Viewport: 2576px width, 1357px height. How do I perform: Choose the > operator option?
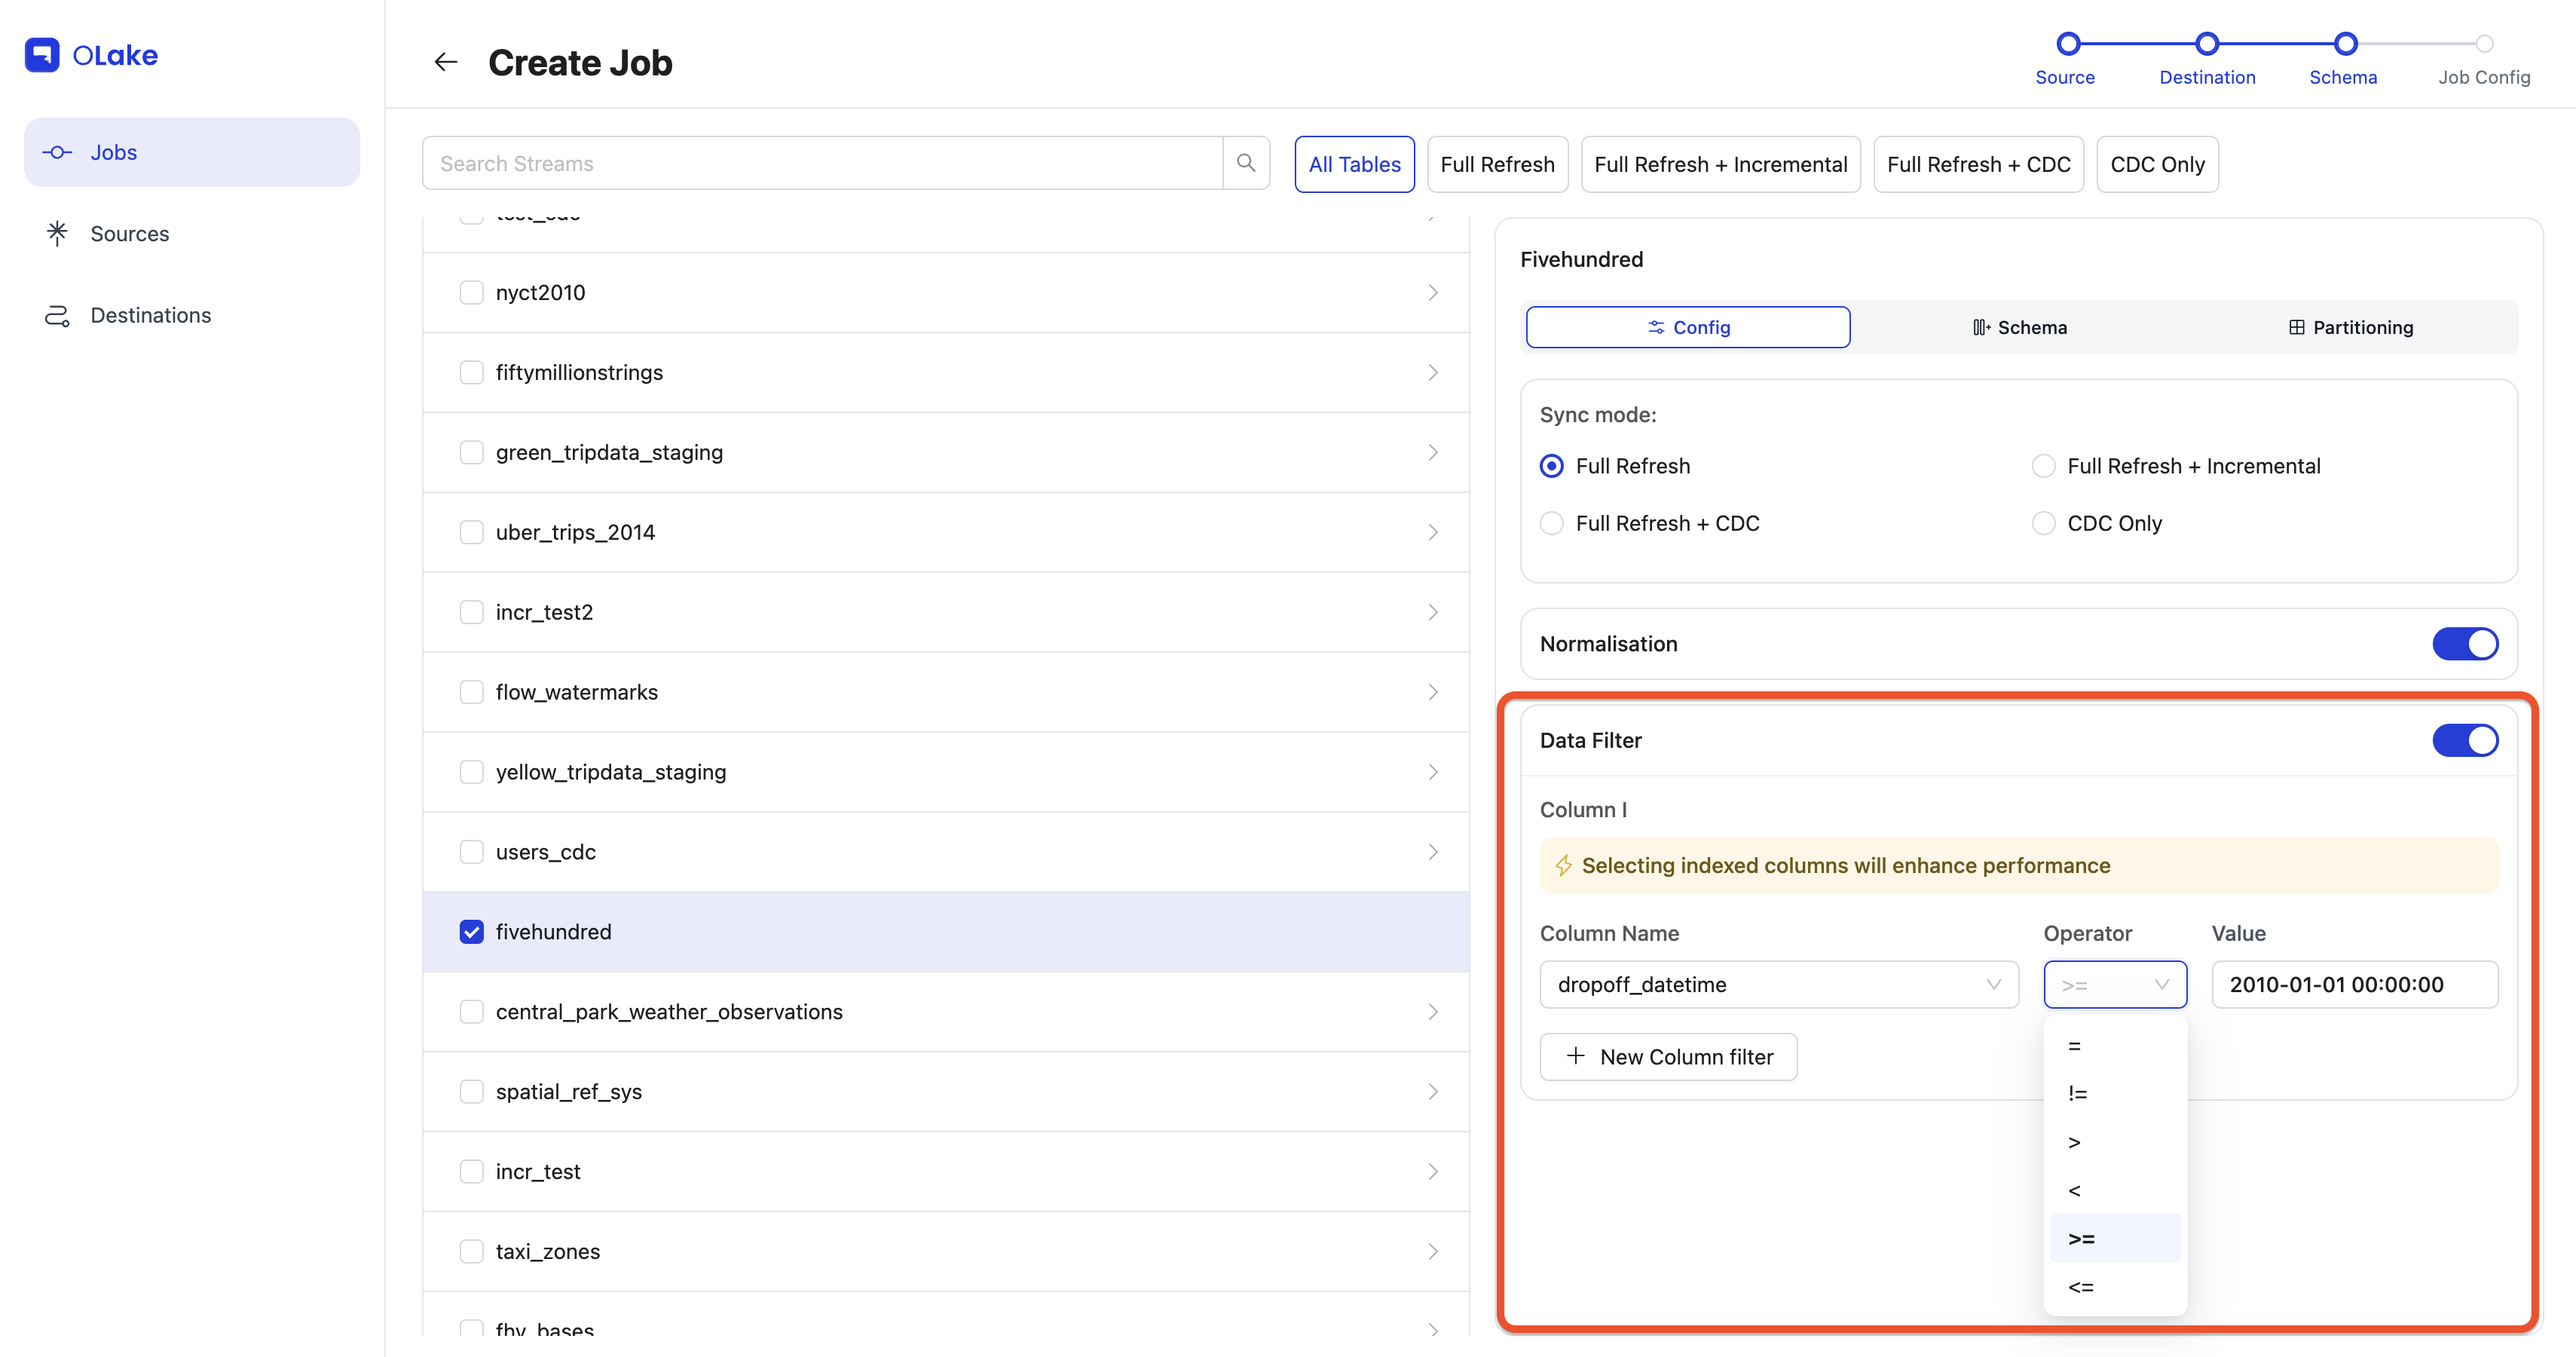point(2115,1142)
